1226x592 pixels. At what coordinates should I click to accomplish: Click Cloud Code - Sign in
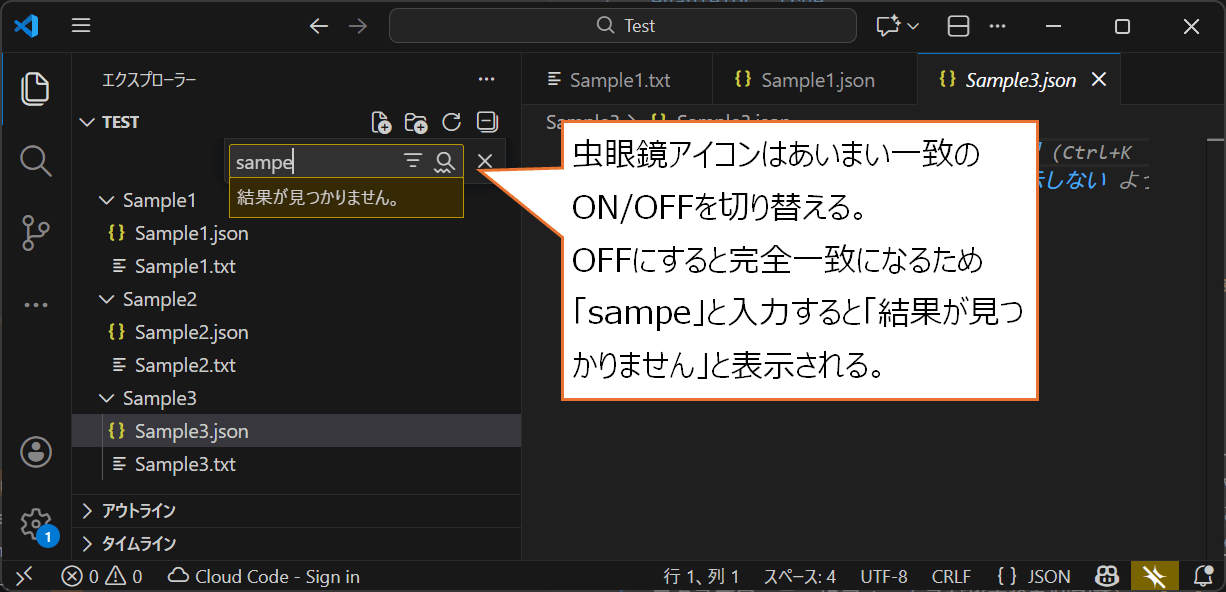click(262, 576)
